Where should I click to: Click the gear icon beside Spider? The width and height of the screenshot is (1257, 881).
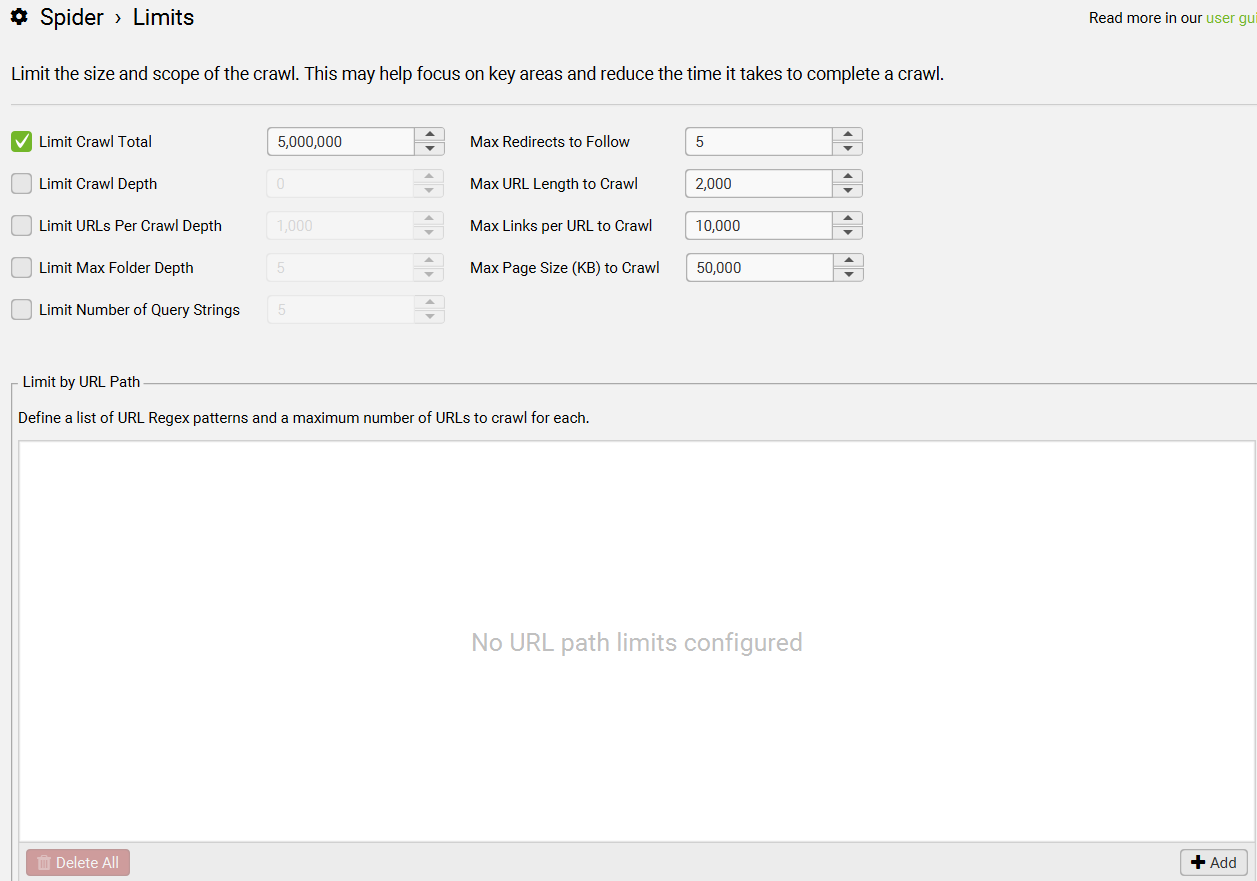click(x=19, y=17)
